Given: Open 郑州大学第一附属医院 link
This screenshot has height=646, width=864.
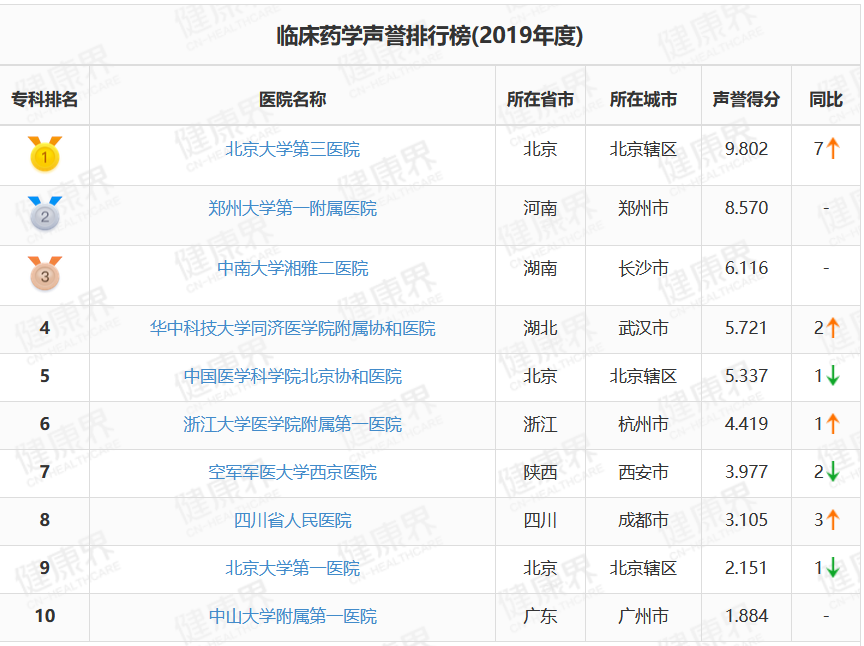Looking at the screenshot, I should click(x=293, y=208).
